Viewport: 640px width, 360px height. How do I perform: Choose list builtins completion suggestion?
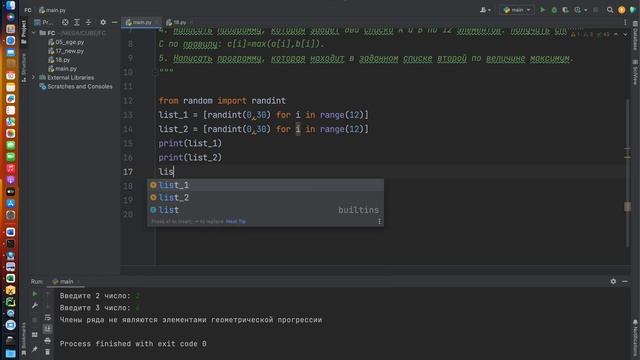point(265,210)
